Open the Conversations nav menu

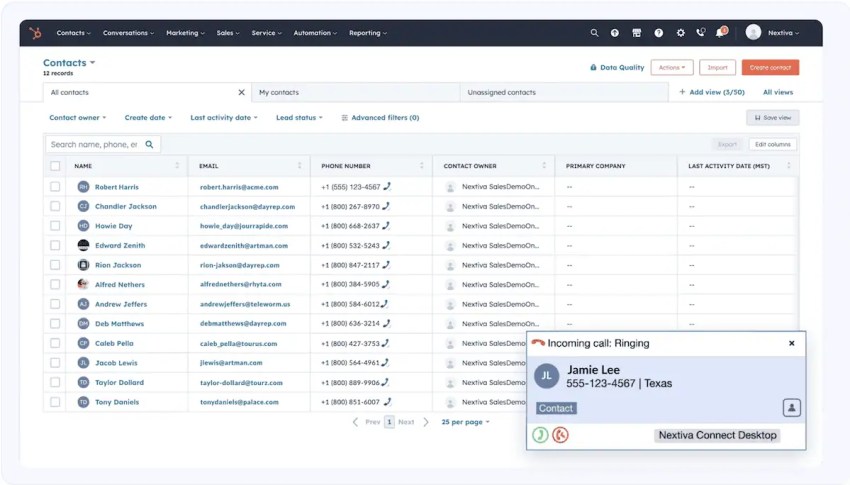click(128, 33)
